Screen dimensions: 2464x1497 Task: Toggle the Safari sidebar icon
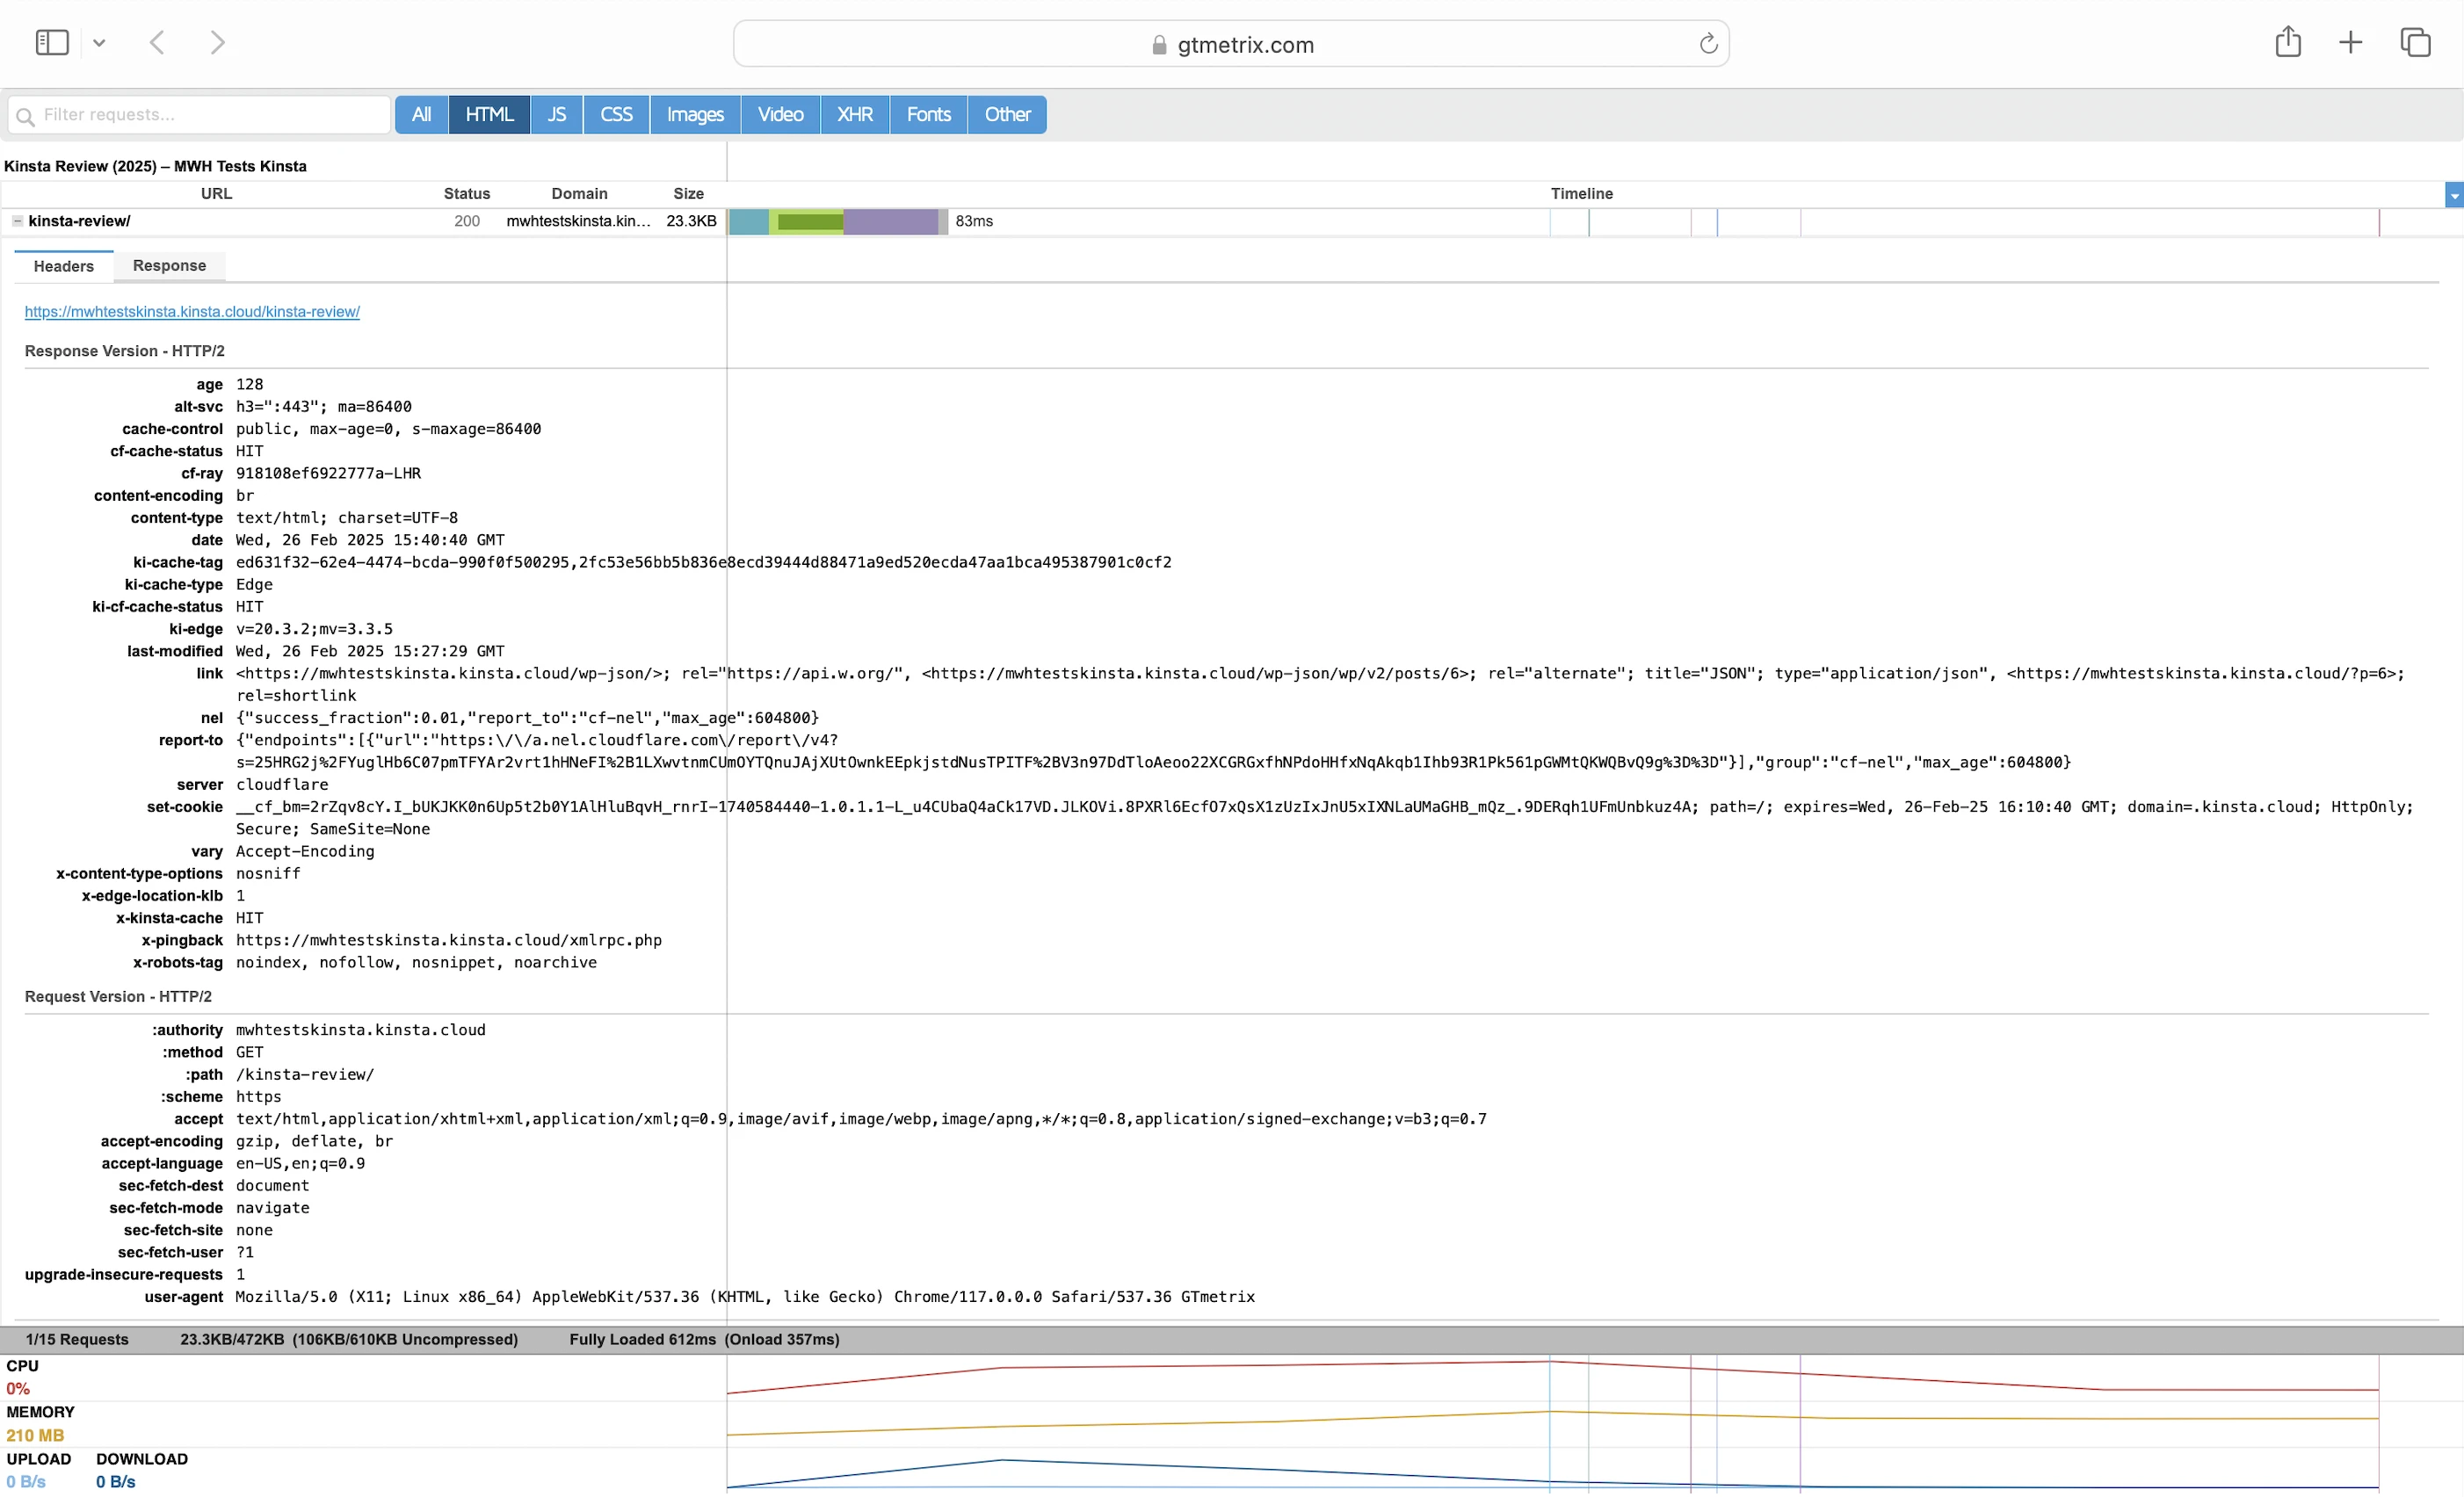(52, 43)
